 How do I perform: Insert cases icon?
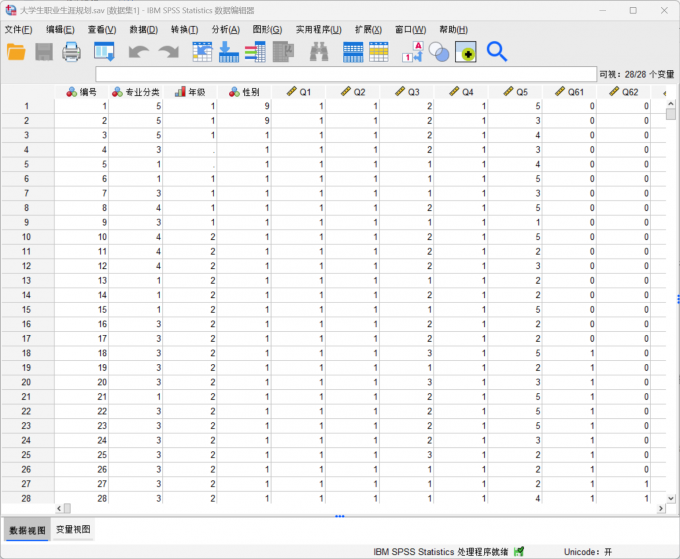click(x=353, y=52)
